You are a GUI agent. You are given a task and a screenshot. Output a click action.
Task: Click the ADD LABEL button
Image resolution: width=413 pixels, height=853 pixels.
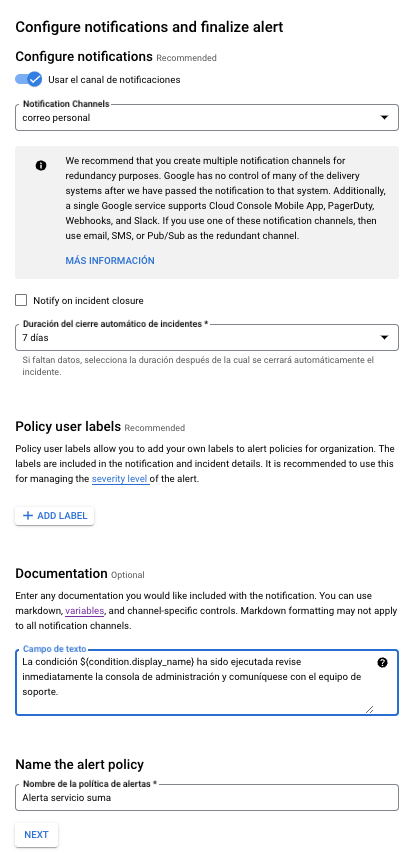click(x=54, y=516)
